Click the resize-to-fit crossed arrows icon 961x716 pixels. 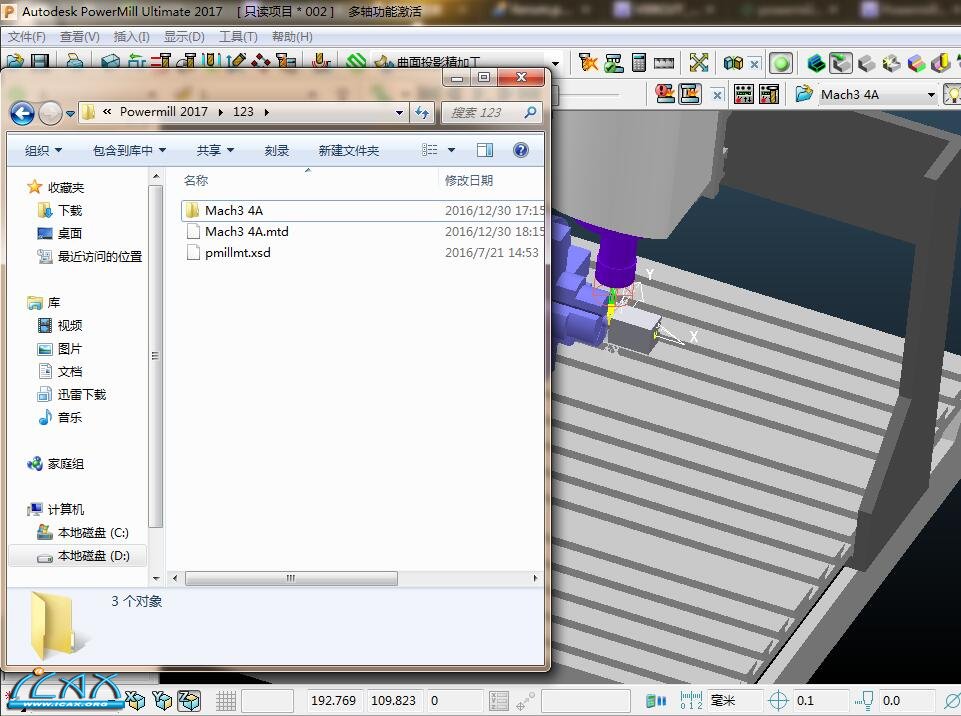[699, 63]
